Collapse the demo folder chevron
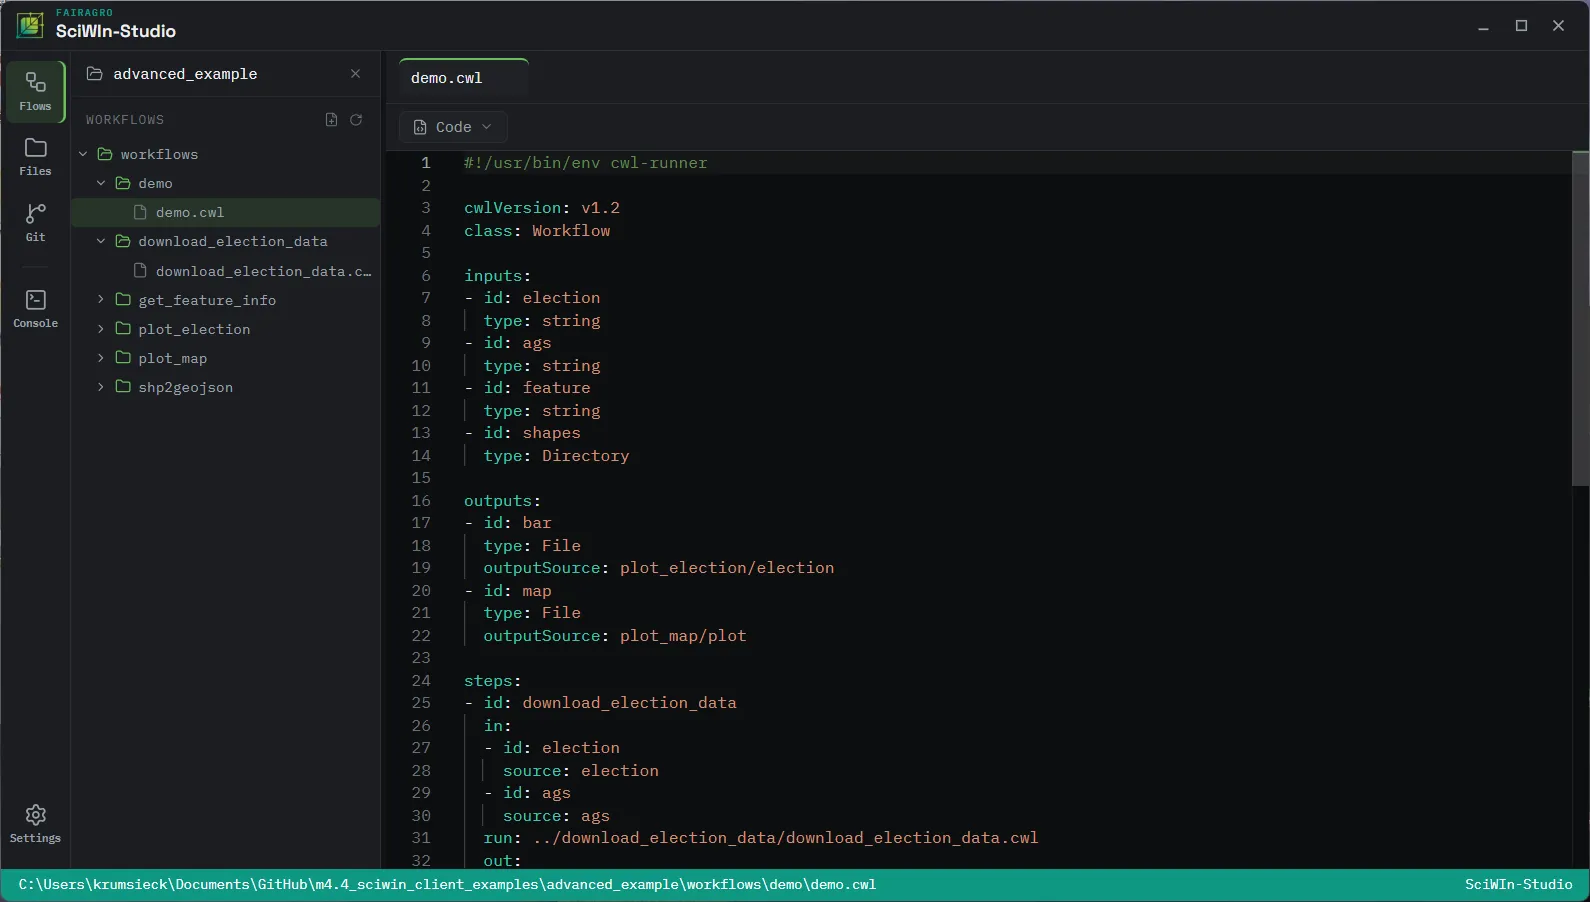 [x=101, y=183]
